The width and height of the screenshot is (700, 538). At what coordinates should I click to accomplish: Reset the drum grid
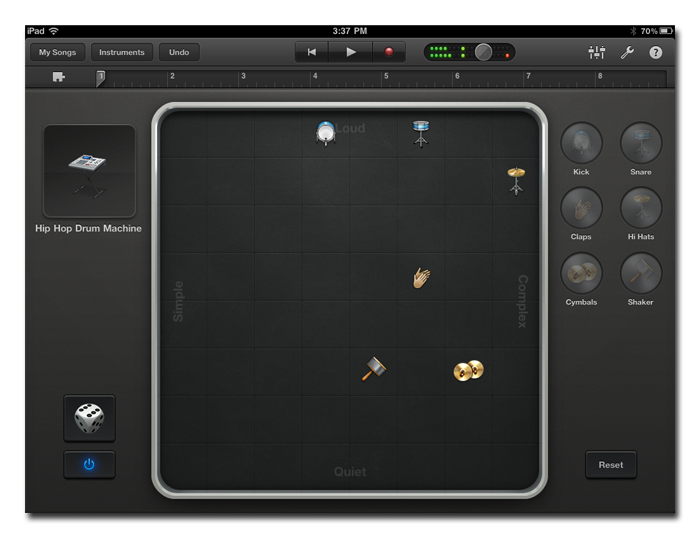point(611,465)
